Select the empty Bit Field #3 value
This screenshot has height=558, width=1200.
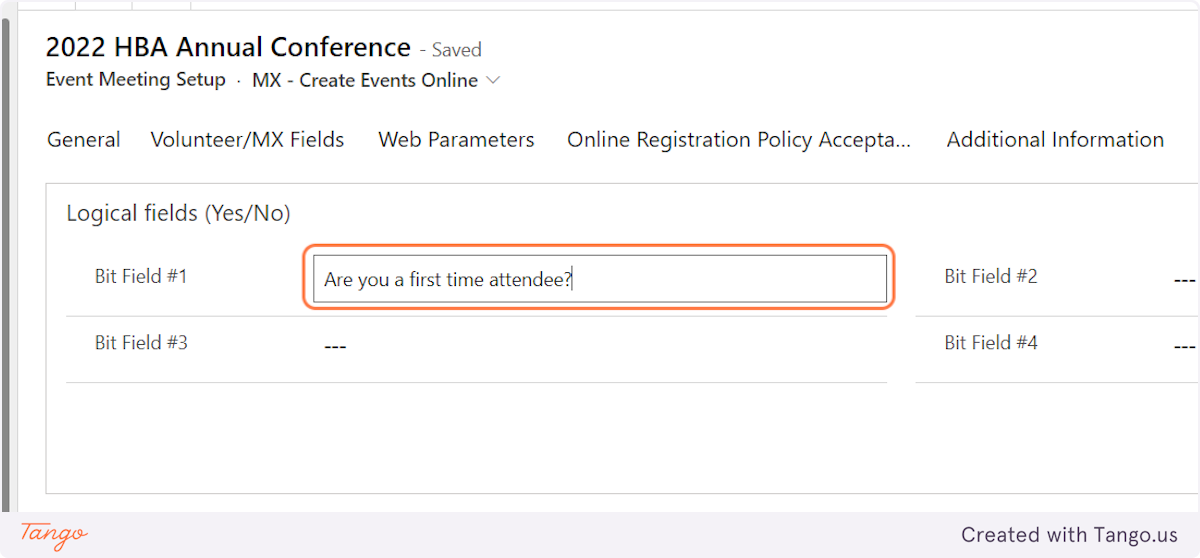coord(336,346)
